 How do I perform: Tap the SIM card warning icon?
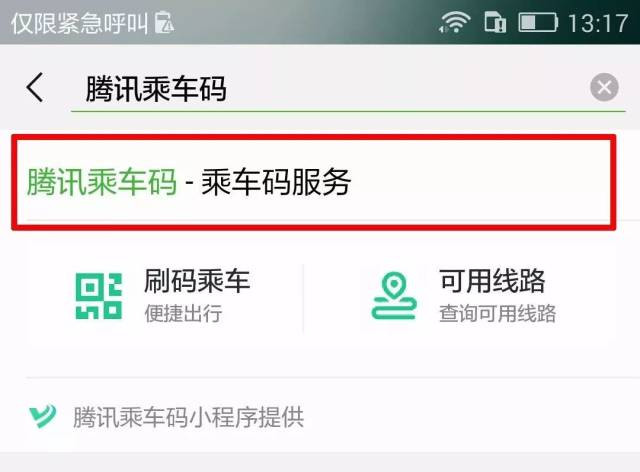pos(164,22)
